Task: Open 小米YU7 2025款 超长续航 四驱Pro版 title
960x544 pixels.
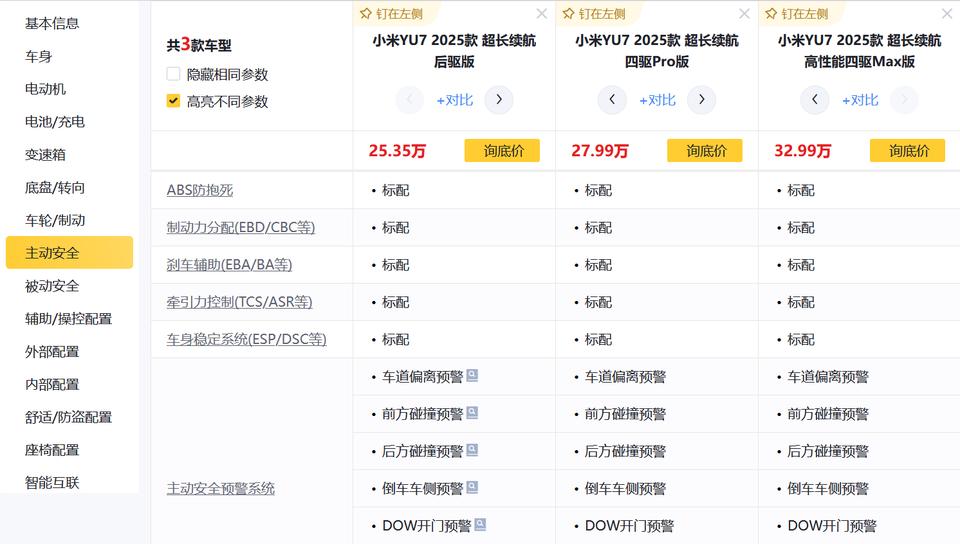Action: [657, 51]
